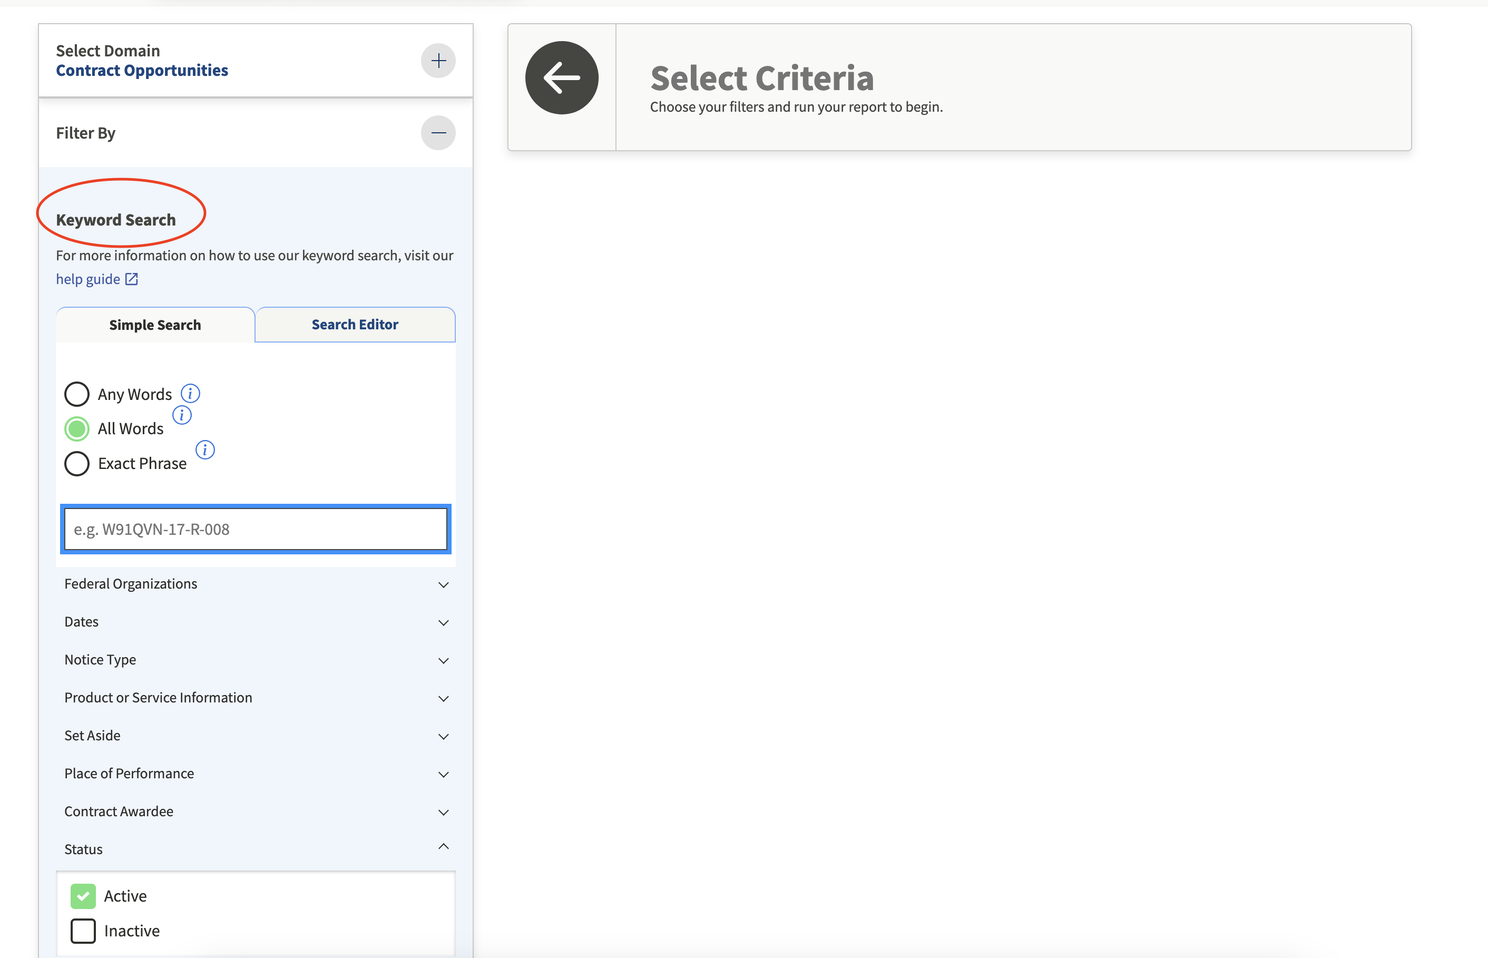1488x958 pixels.
Task: Open info icon next to Exact Phrase
Action: [205, 450]
